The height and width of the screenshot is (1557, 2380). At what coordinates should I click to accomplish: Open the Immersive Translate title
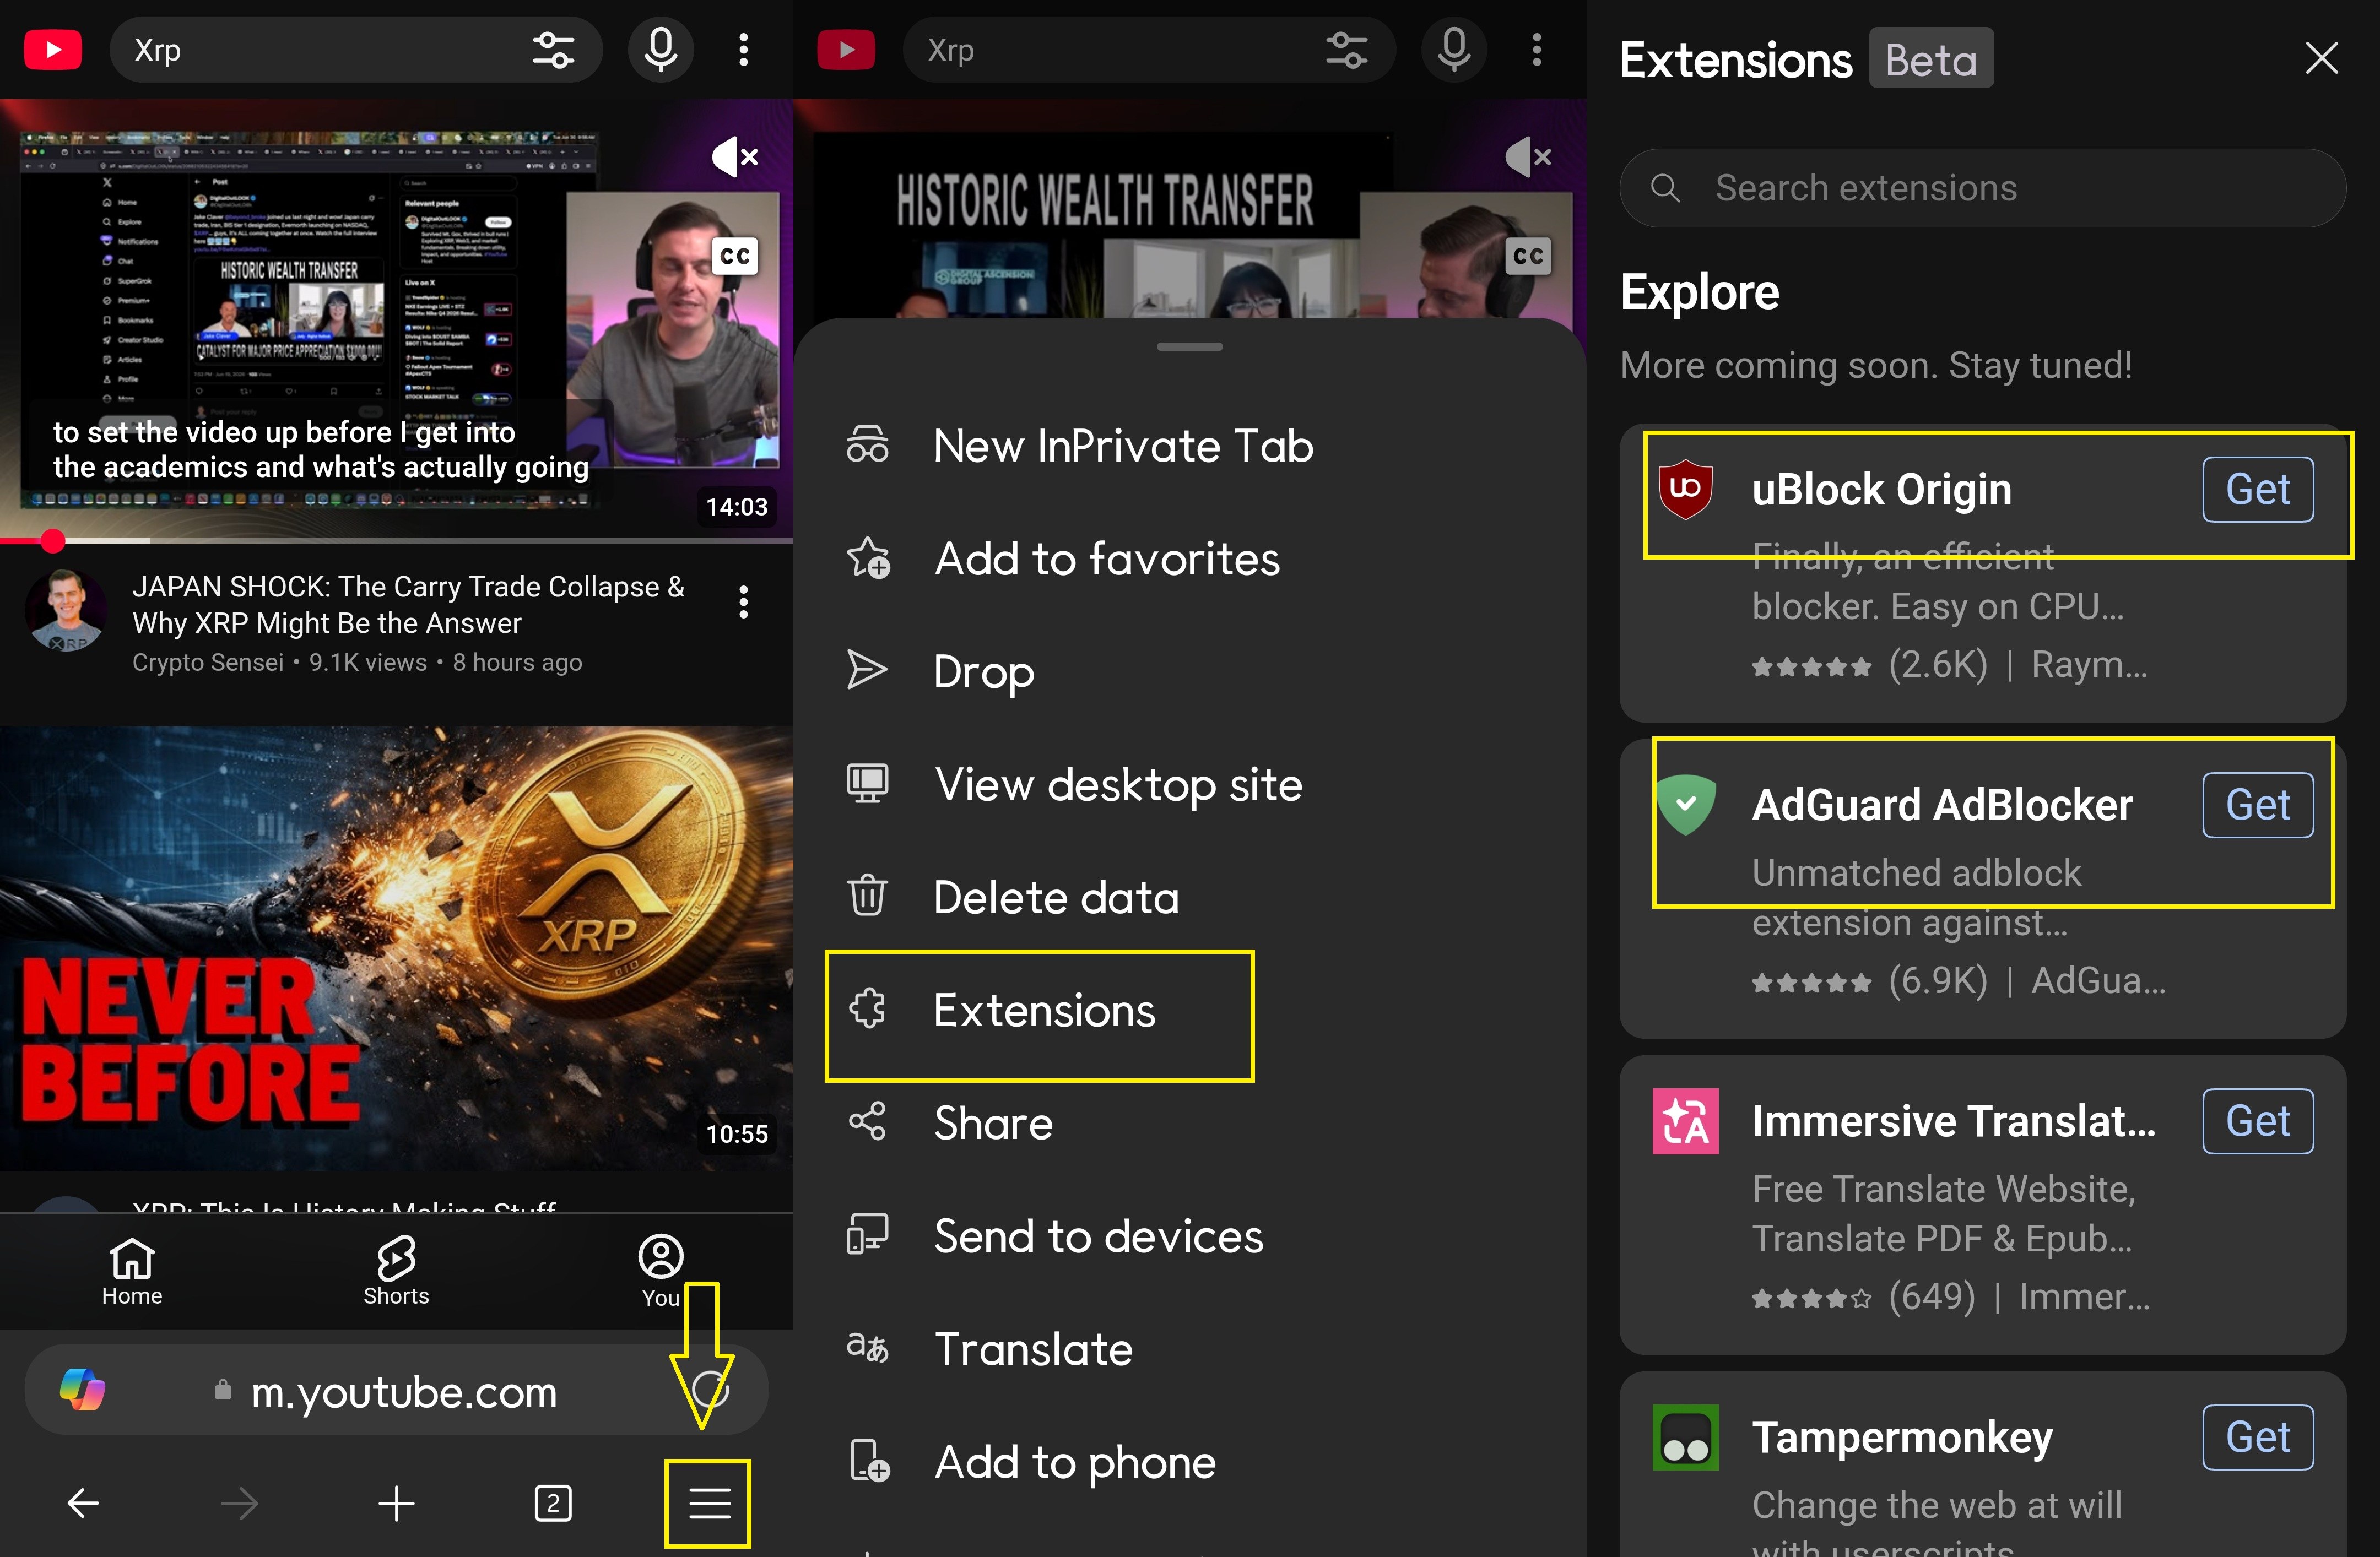tap(1954, 1121)
